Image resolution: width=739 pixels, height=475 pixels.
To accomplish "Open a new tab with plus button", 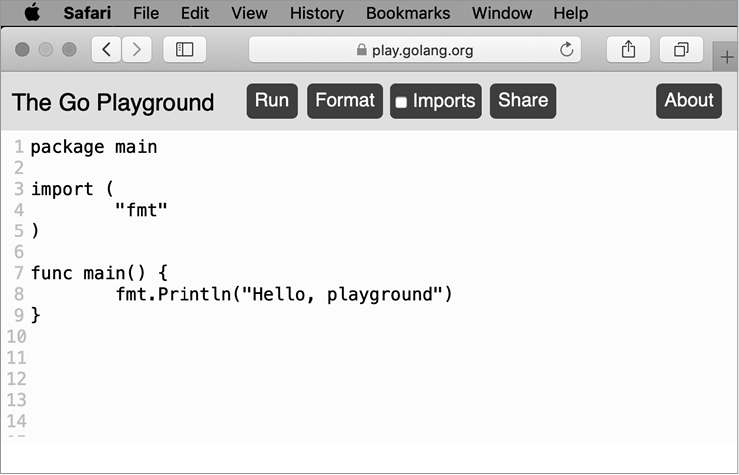I will point(727,57).
